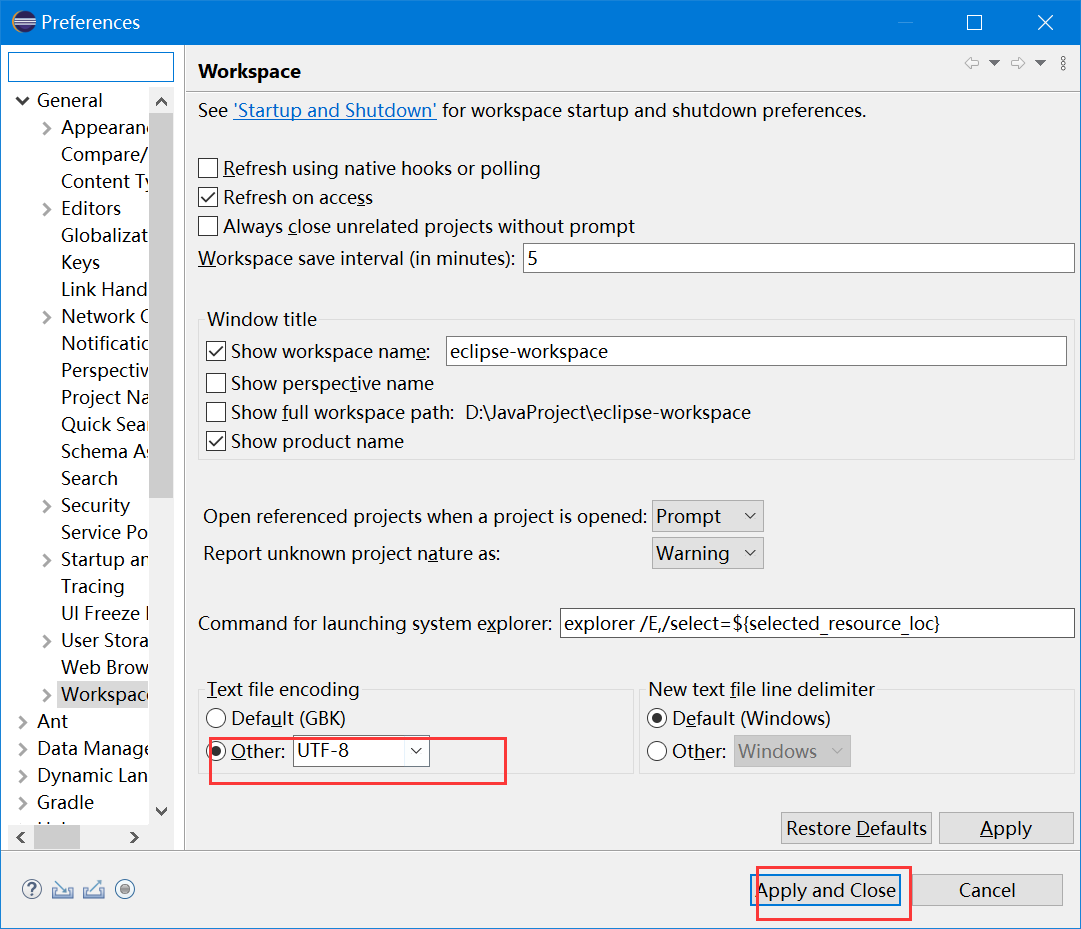Click the Eclipse logo in title bar

[x=23, y=22]
